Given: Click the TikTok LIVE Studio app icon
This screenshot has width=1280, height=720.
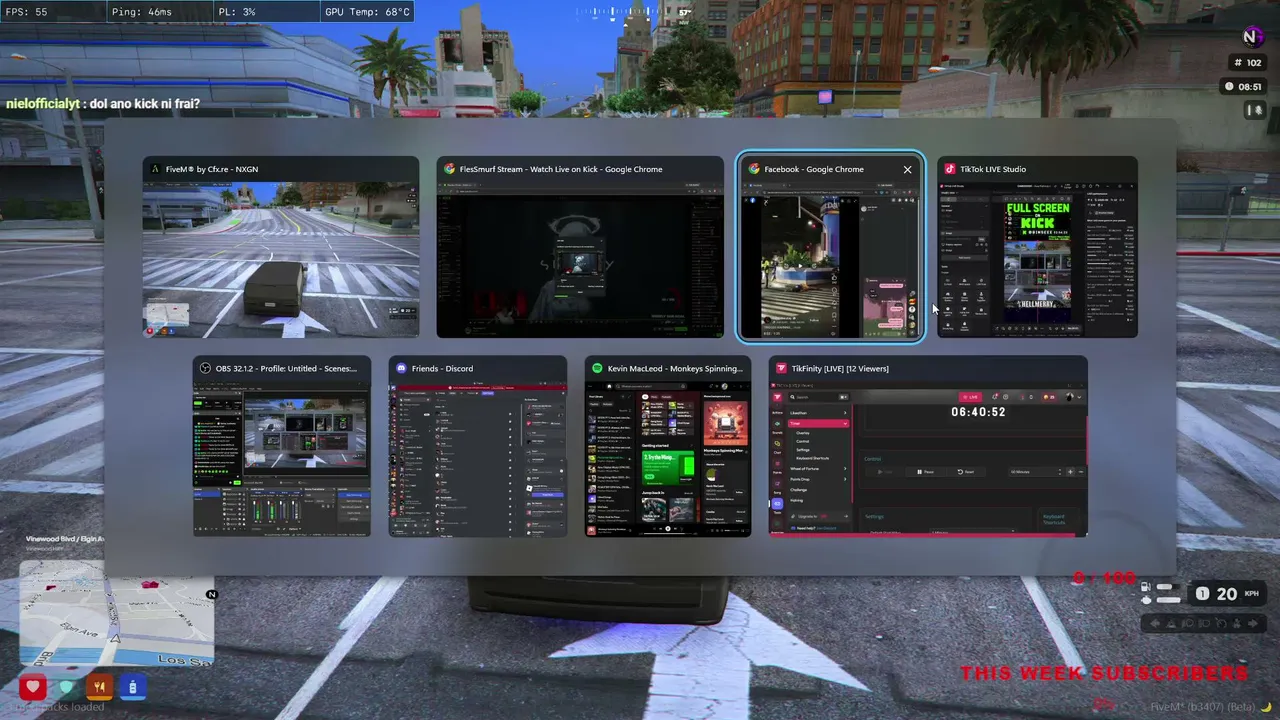Looking at the screenshot, I should (x=950, y=169).
